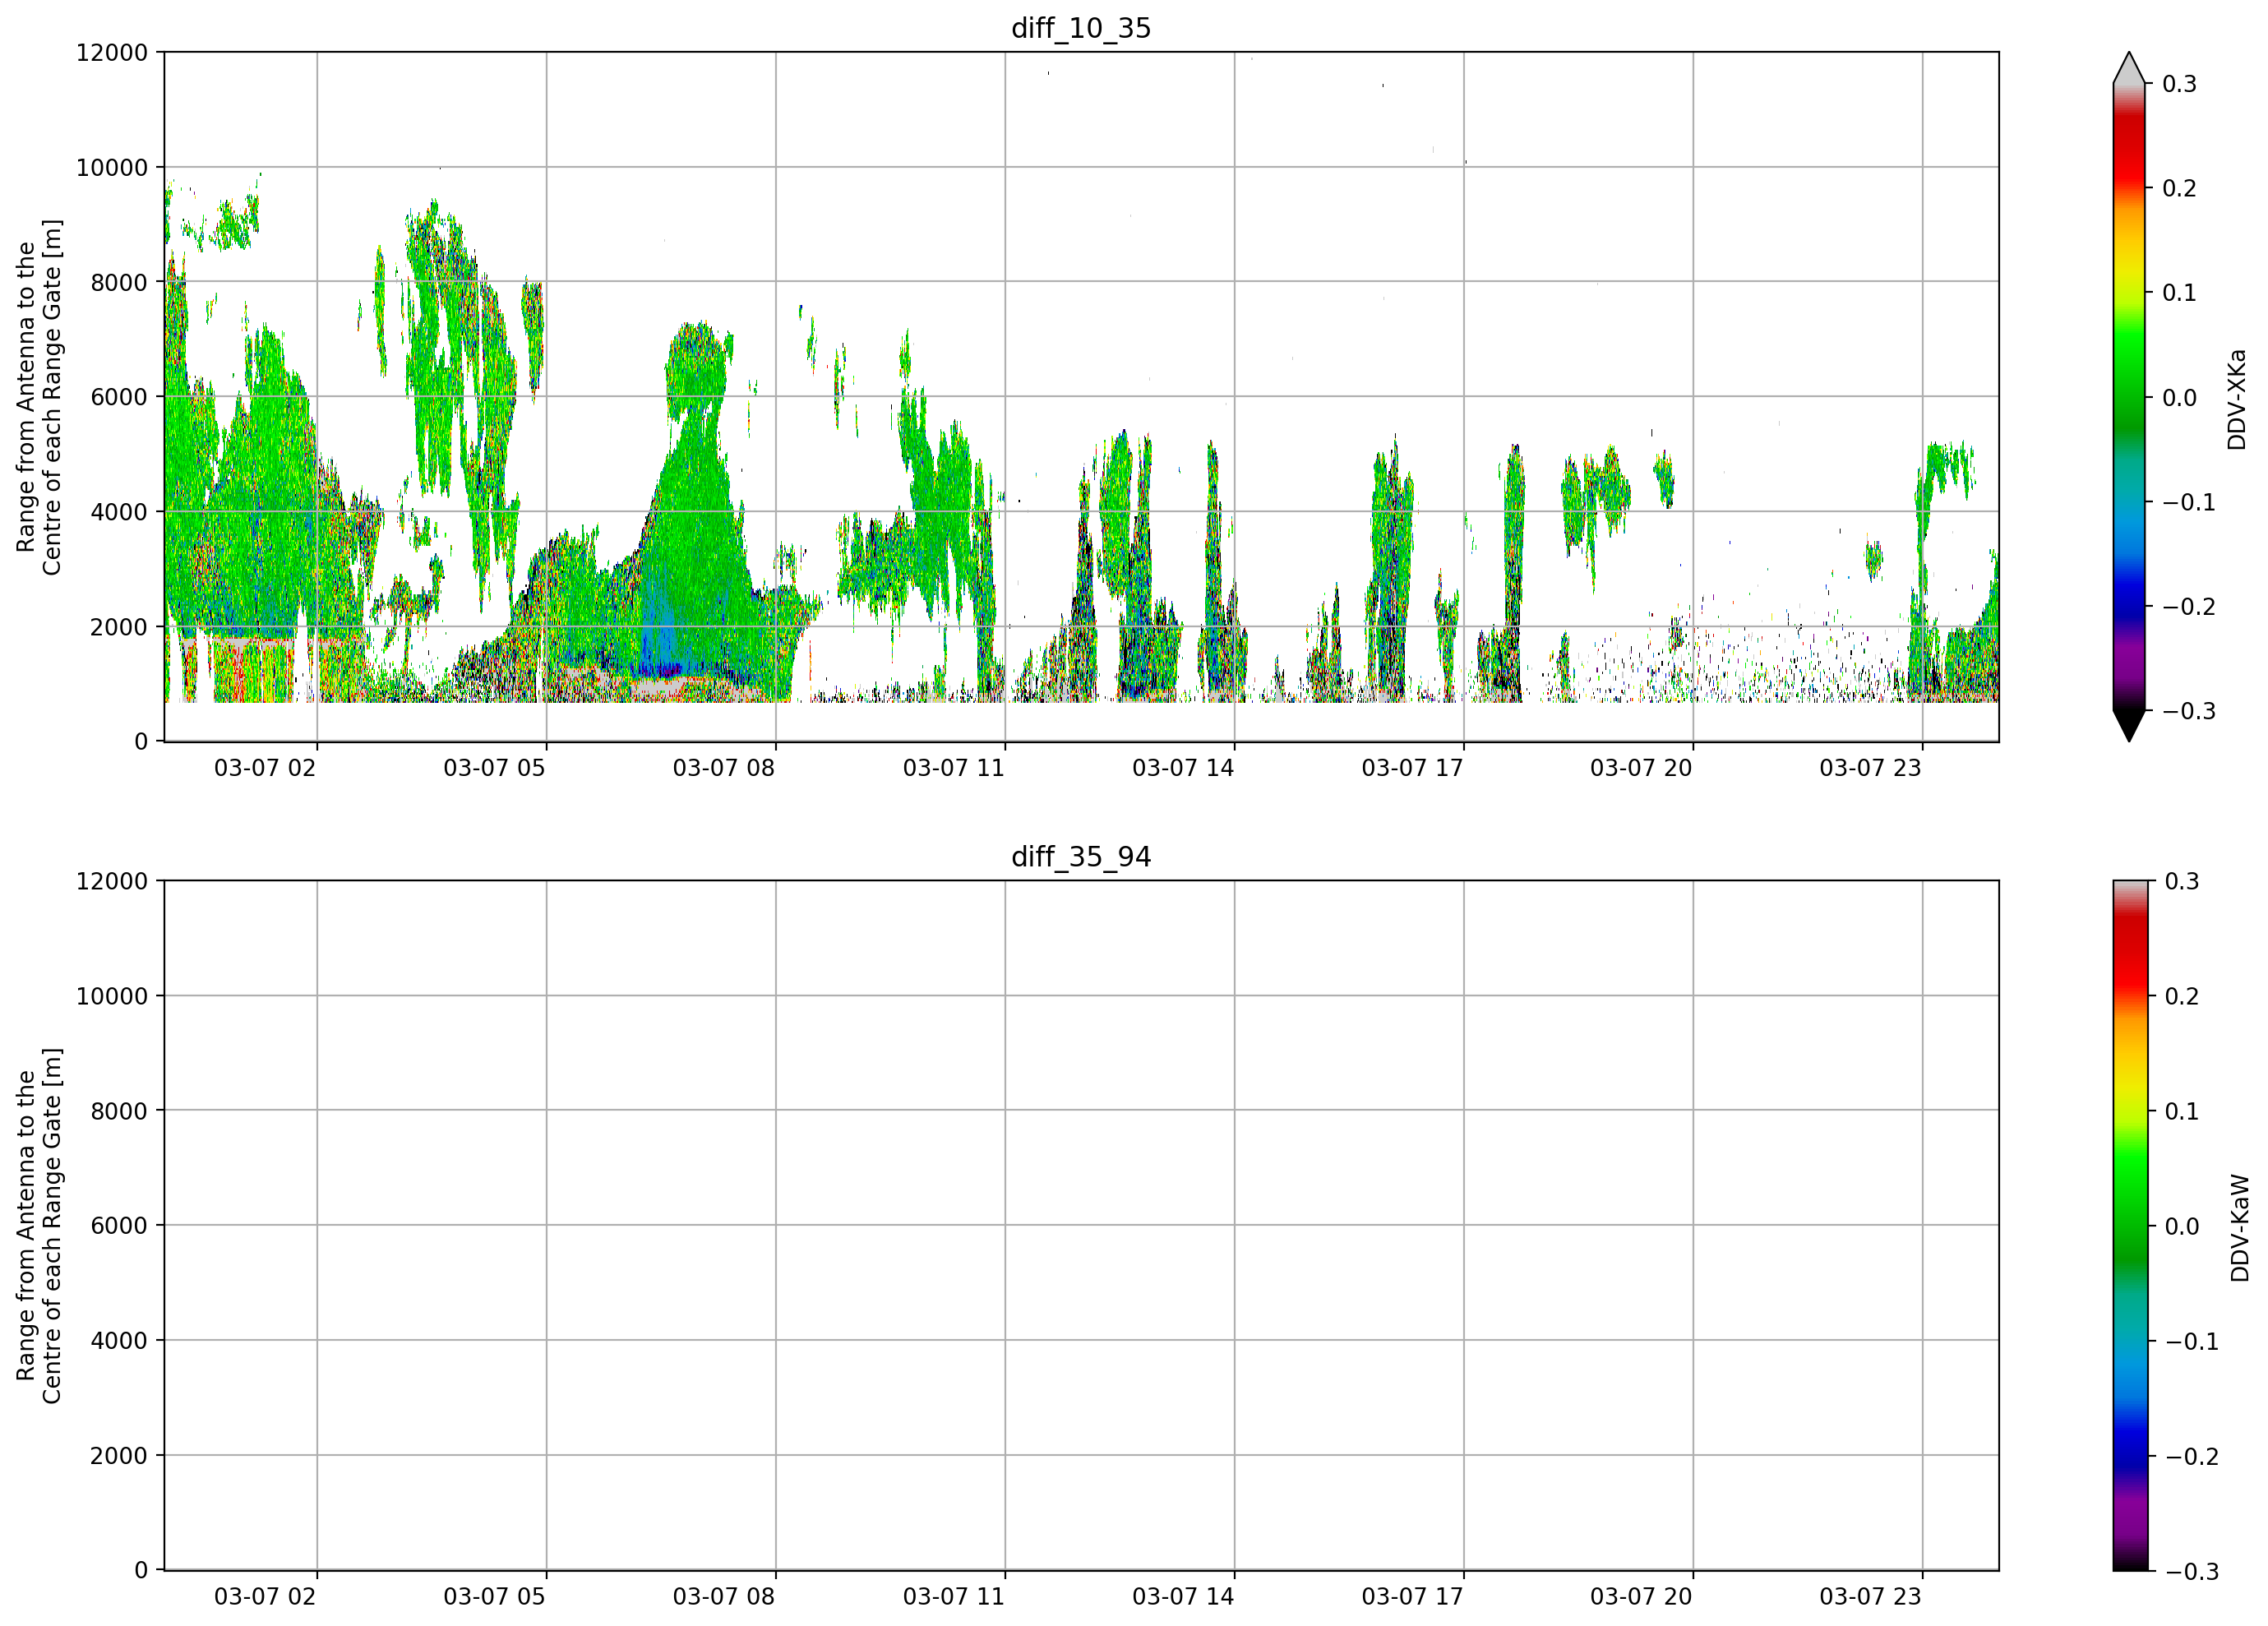
Task: Click the 0.1 tick on DDV-KaW colorbar
Action: (x=2182, y=1111)
